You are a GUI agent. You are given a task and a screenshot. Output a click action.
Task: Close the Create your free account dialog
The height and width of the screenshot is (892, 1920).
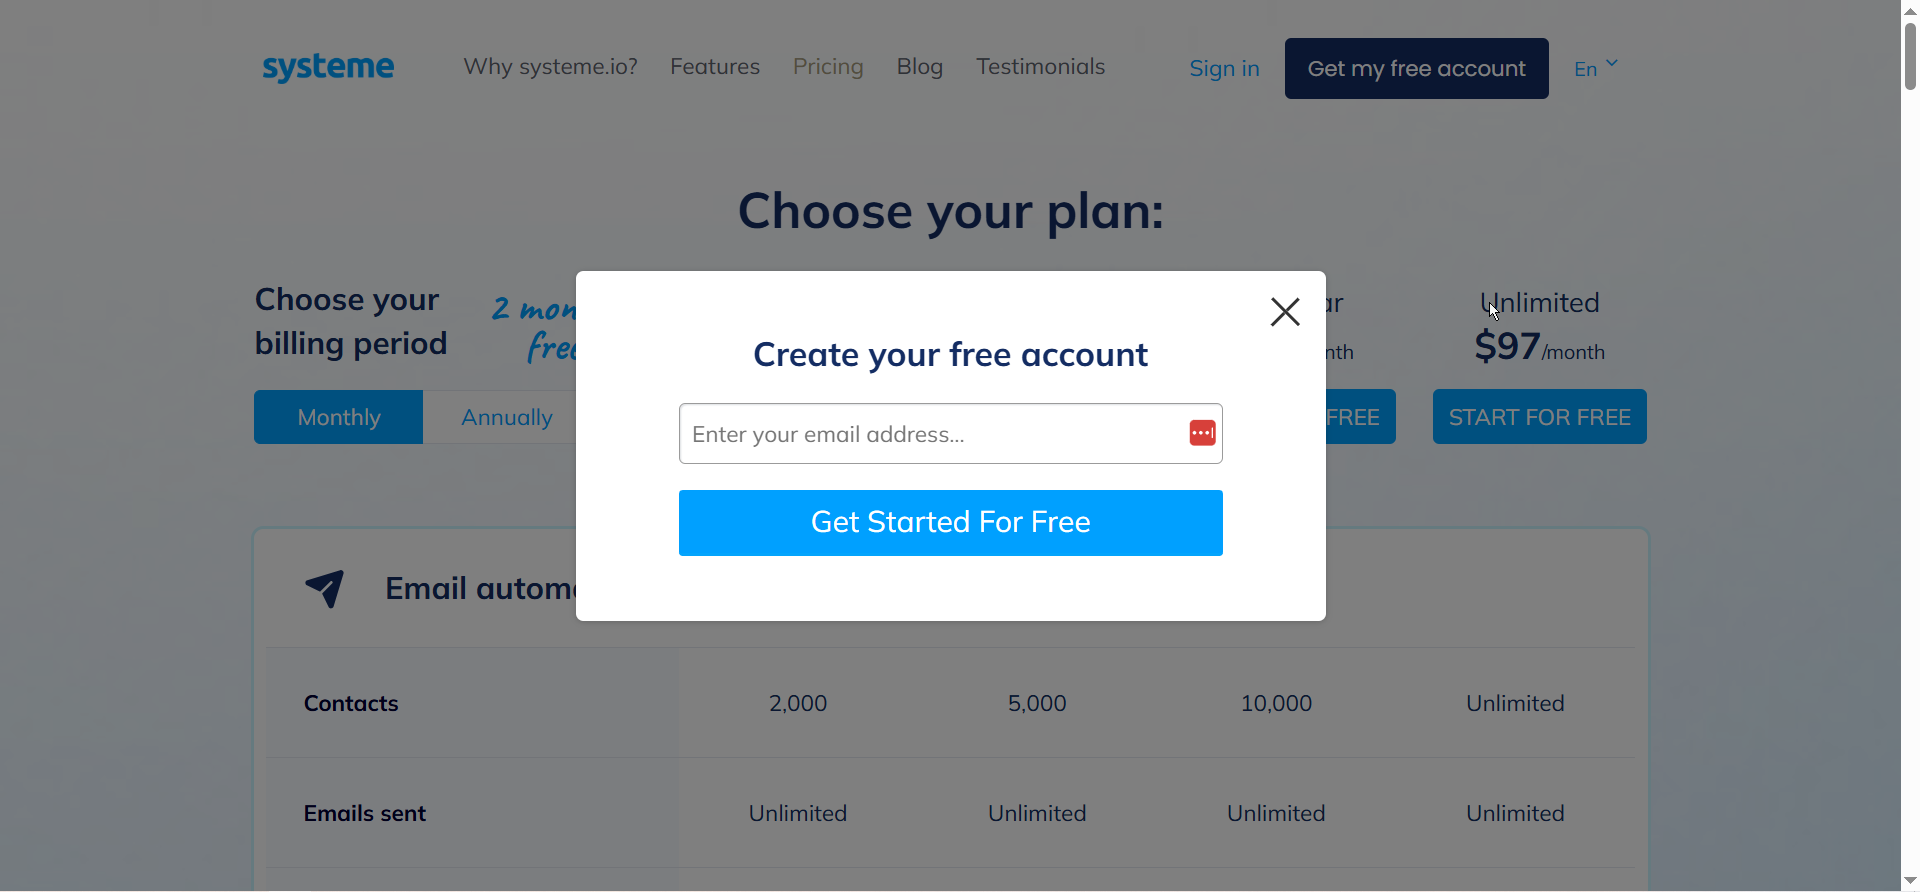coord(1284,311)
